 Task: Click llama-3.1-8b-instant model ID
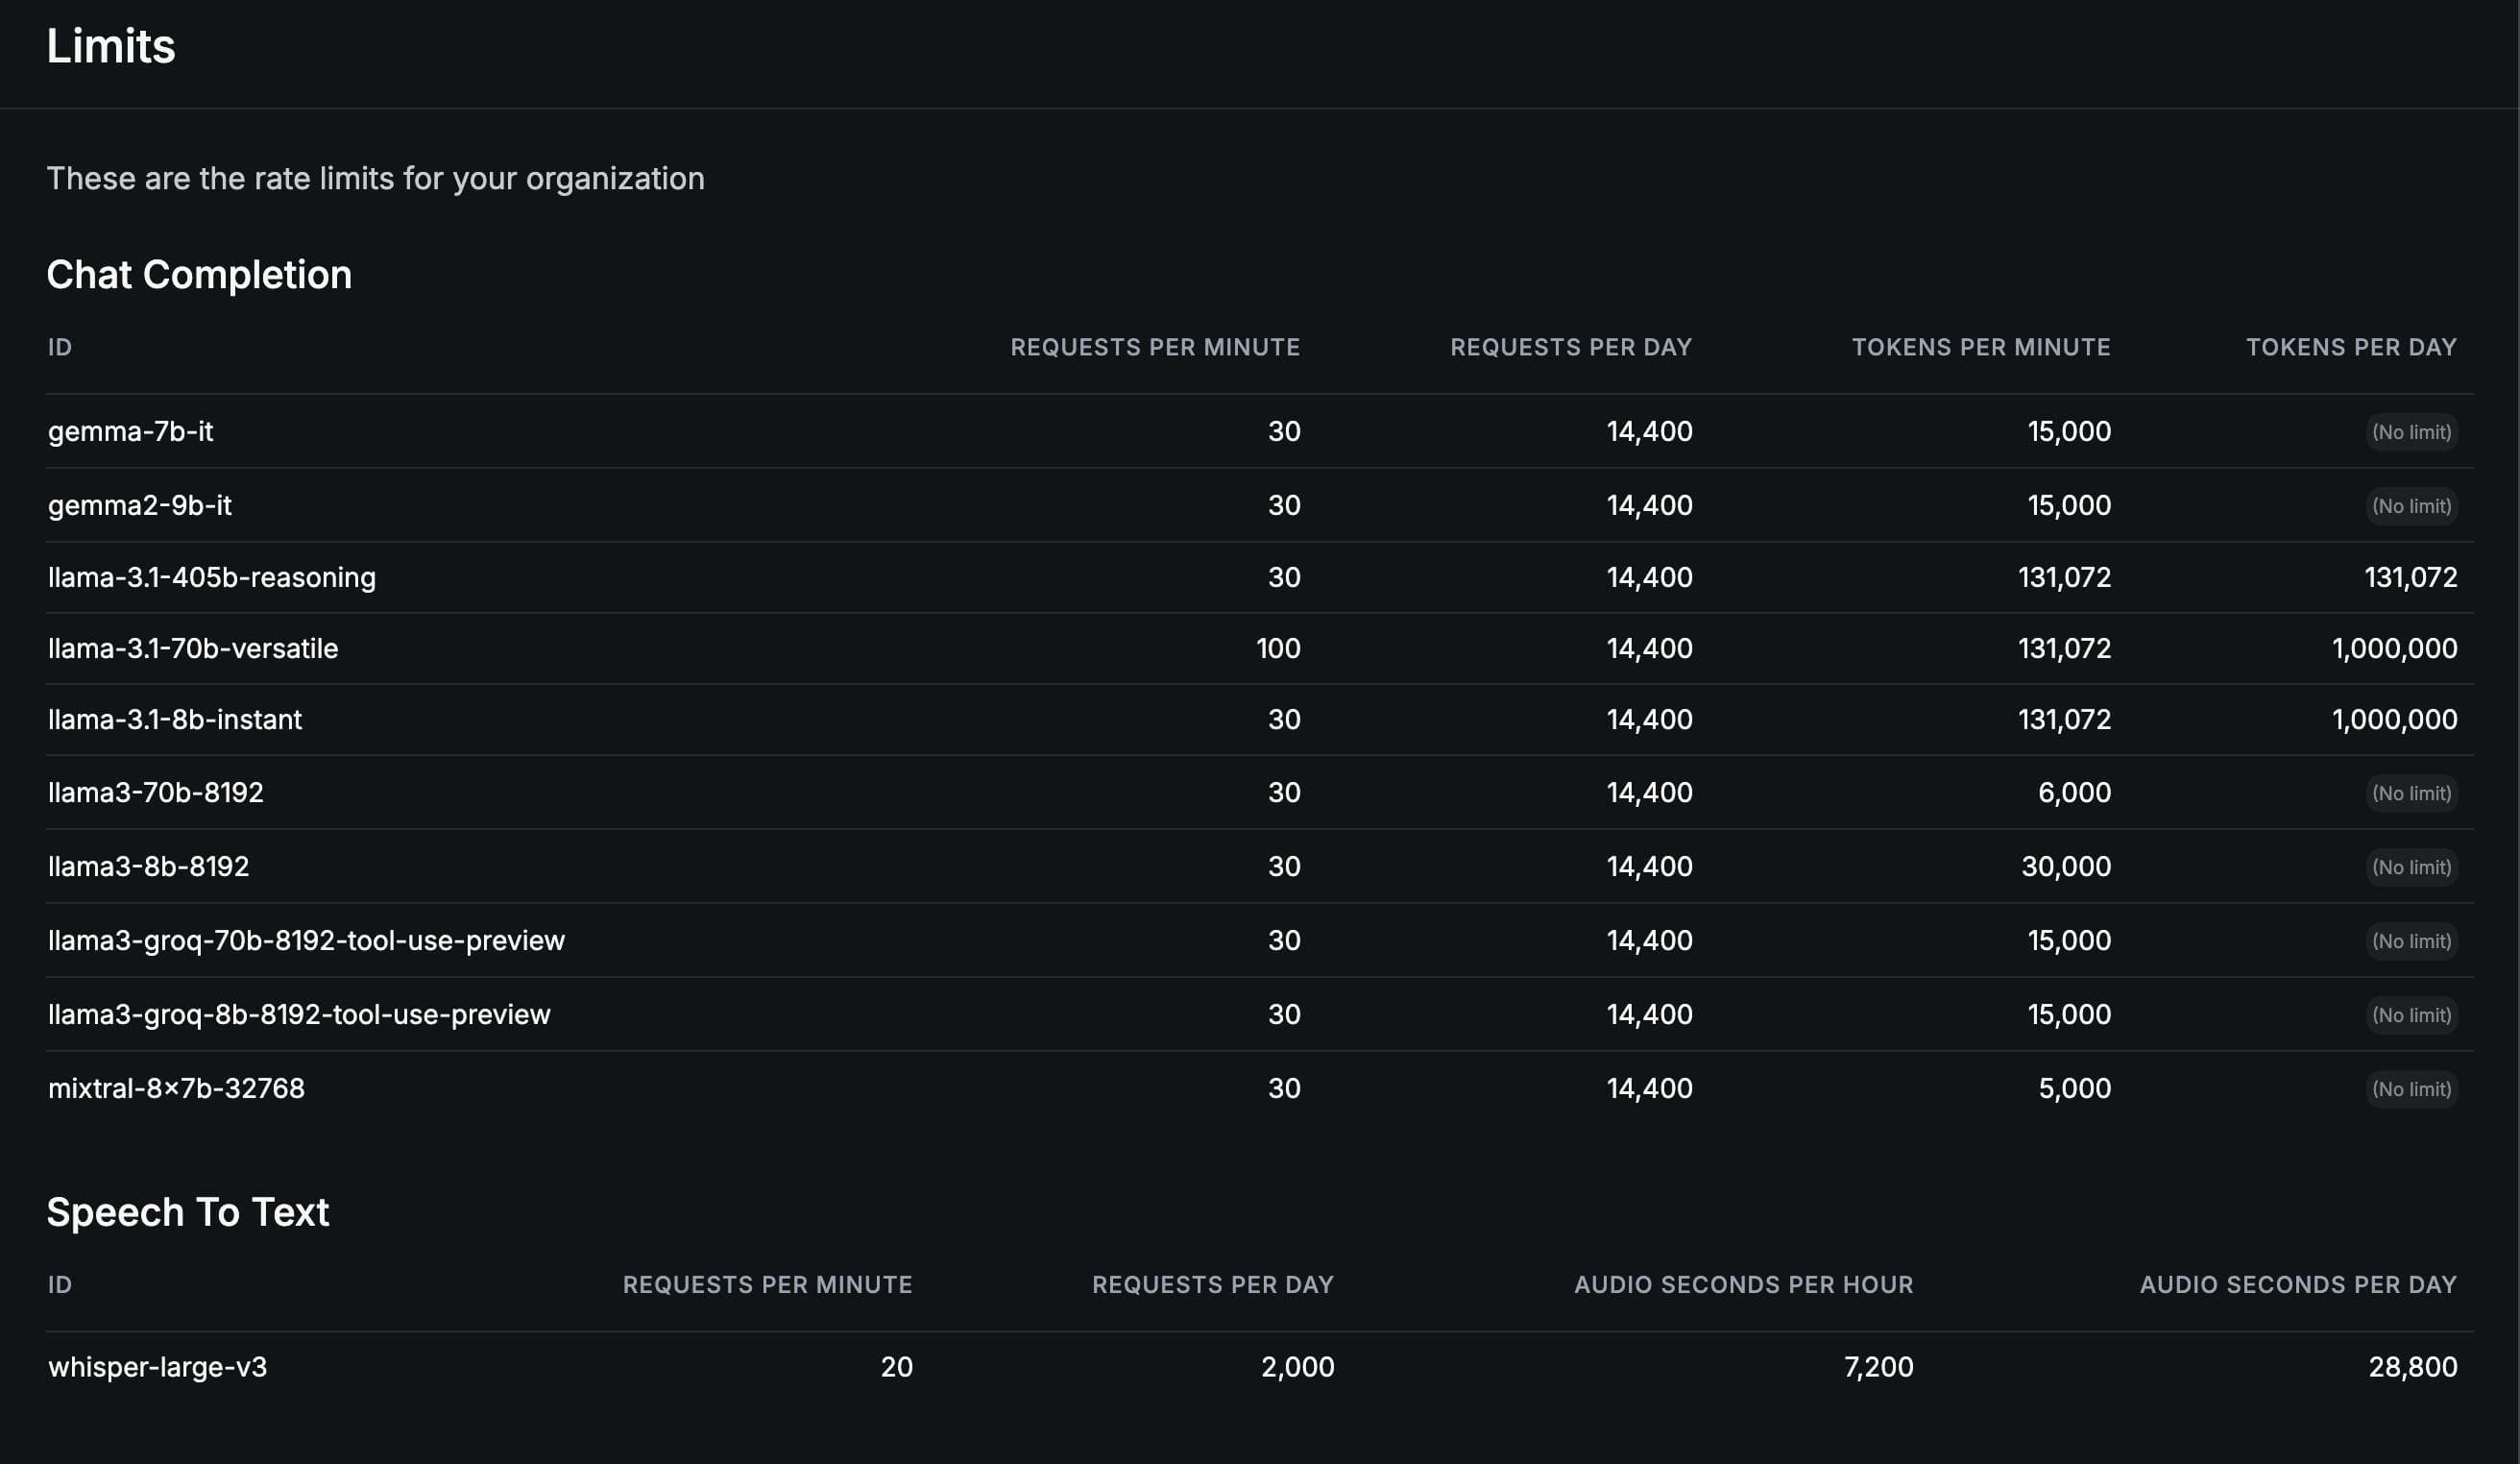tap(175, 719)
